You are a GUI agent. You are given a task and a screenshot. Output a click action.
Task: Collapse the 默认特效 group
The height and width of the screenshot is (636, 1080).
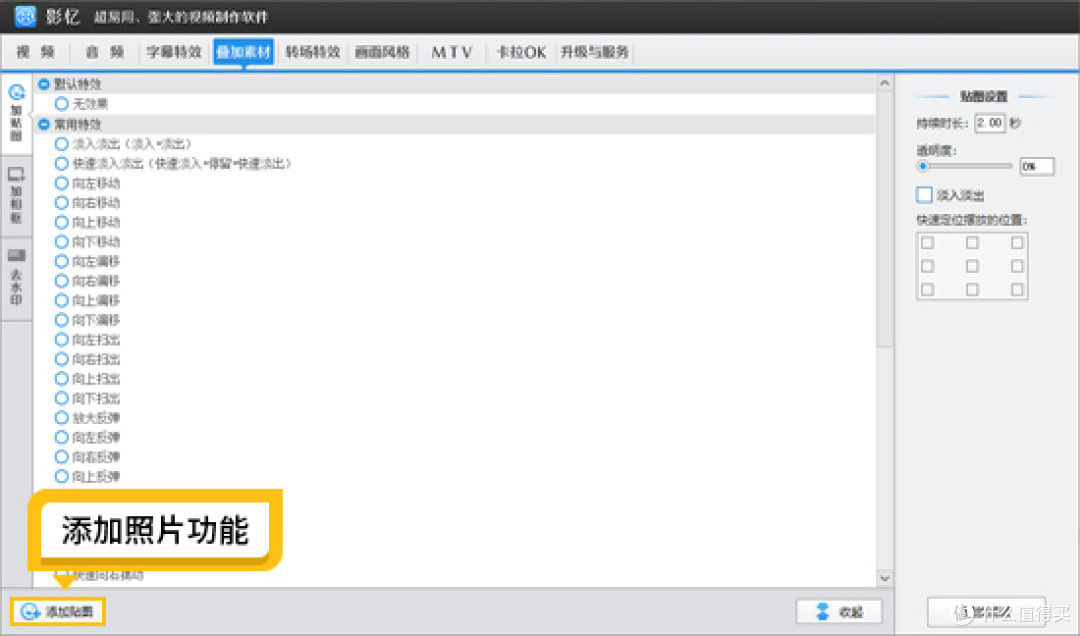44,84
